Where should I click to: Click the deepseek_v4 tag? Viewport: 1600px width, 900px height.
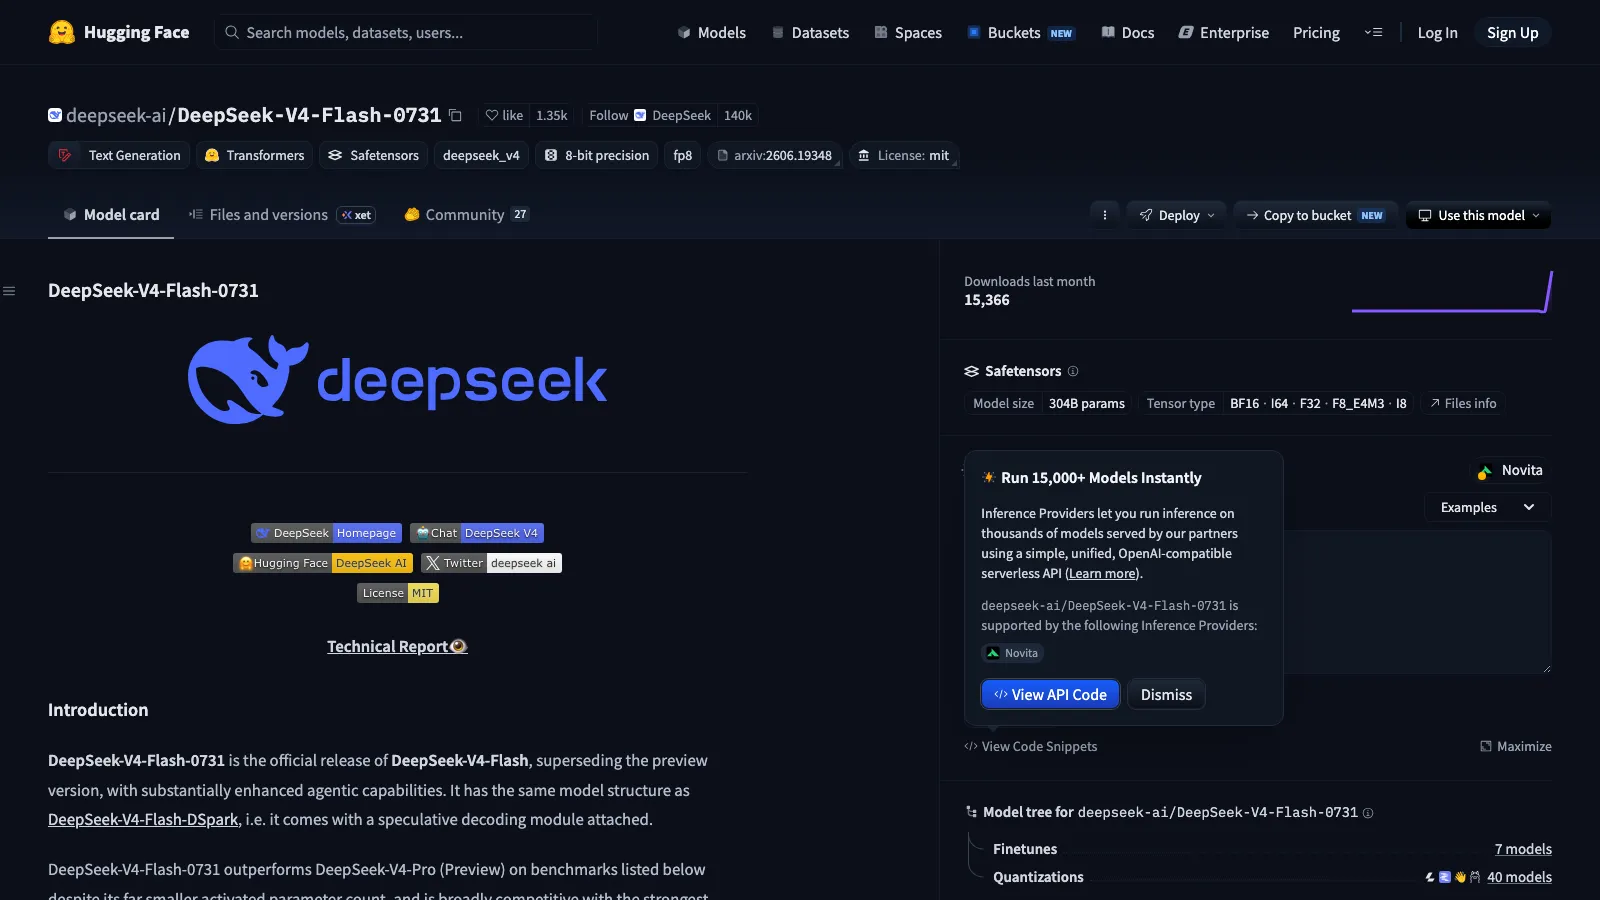tap(481, 155)
